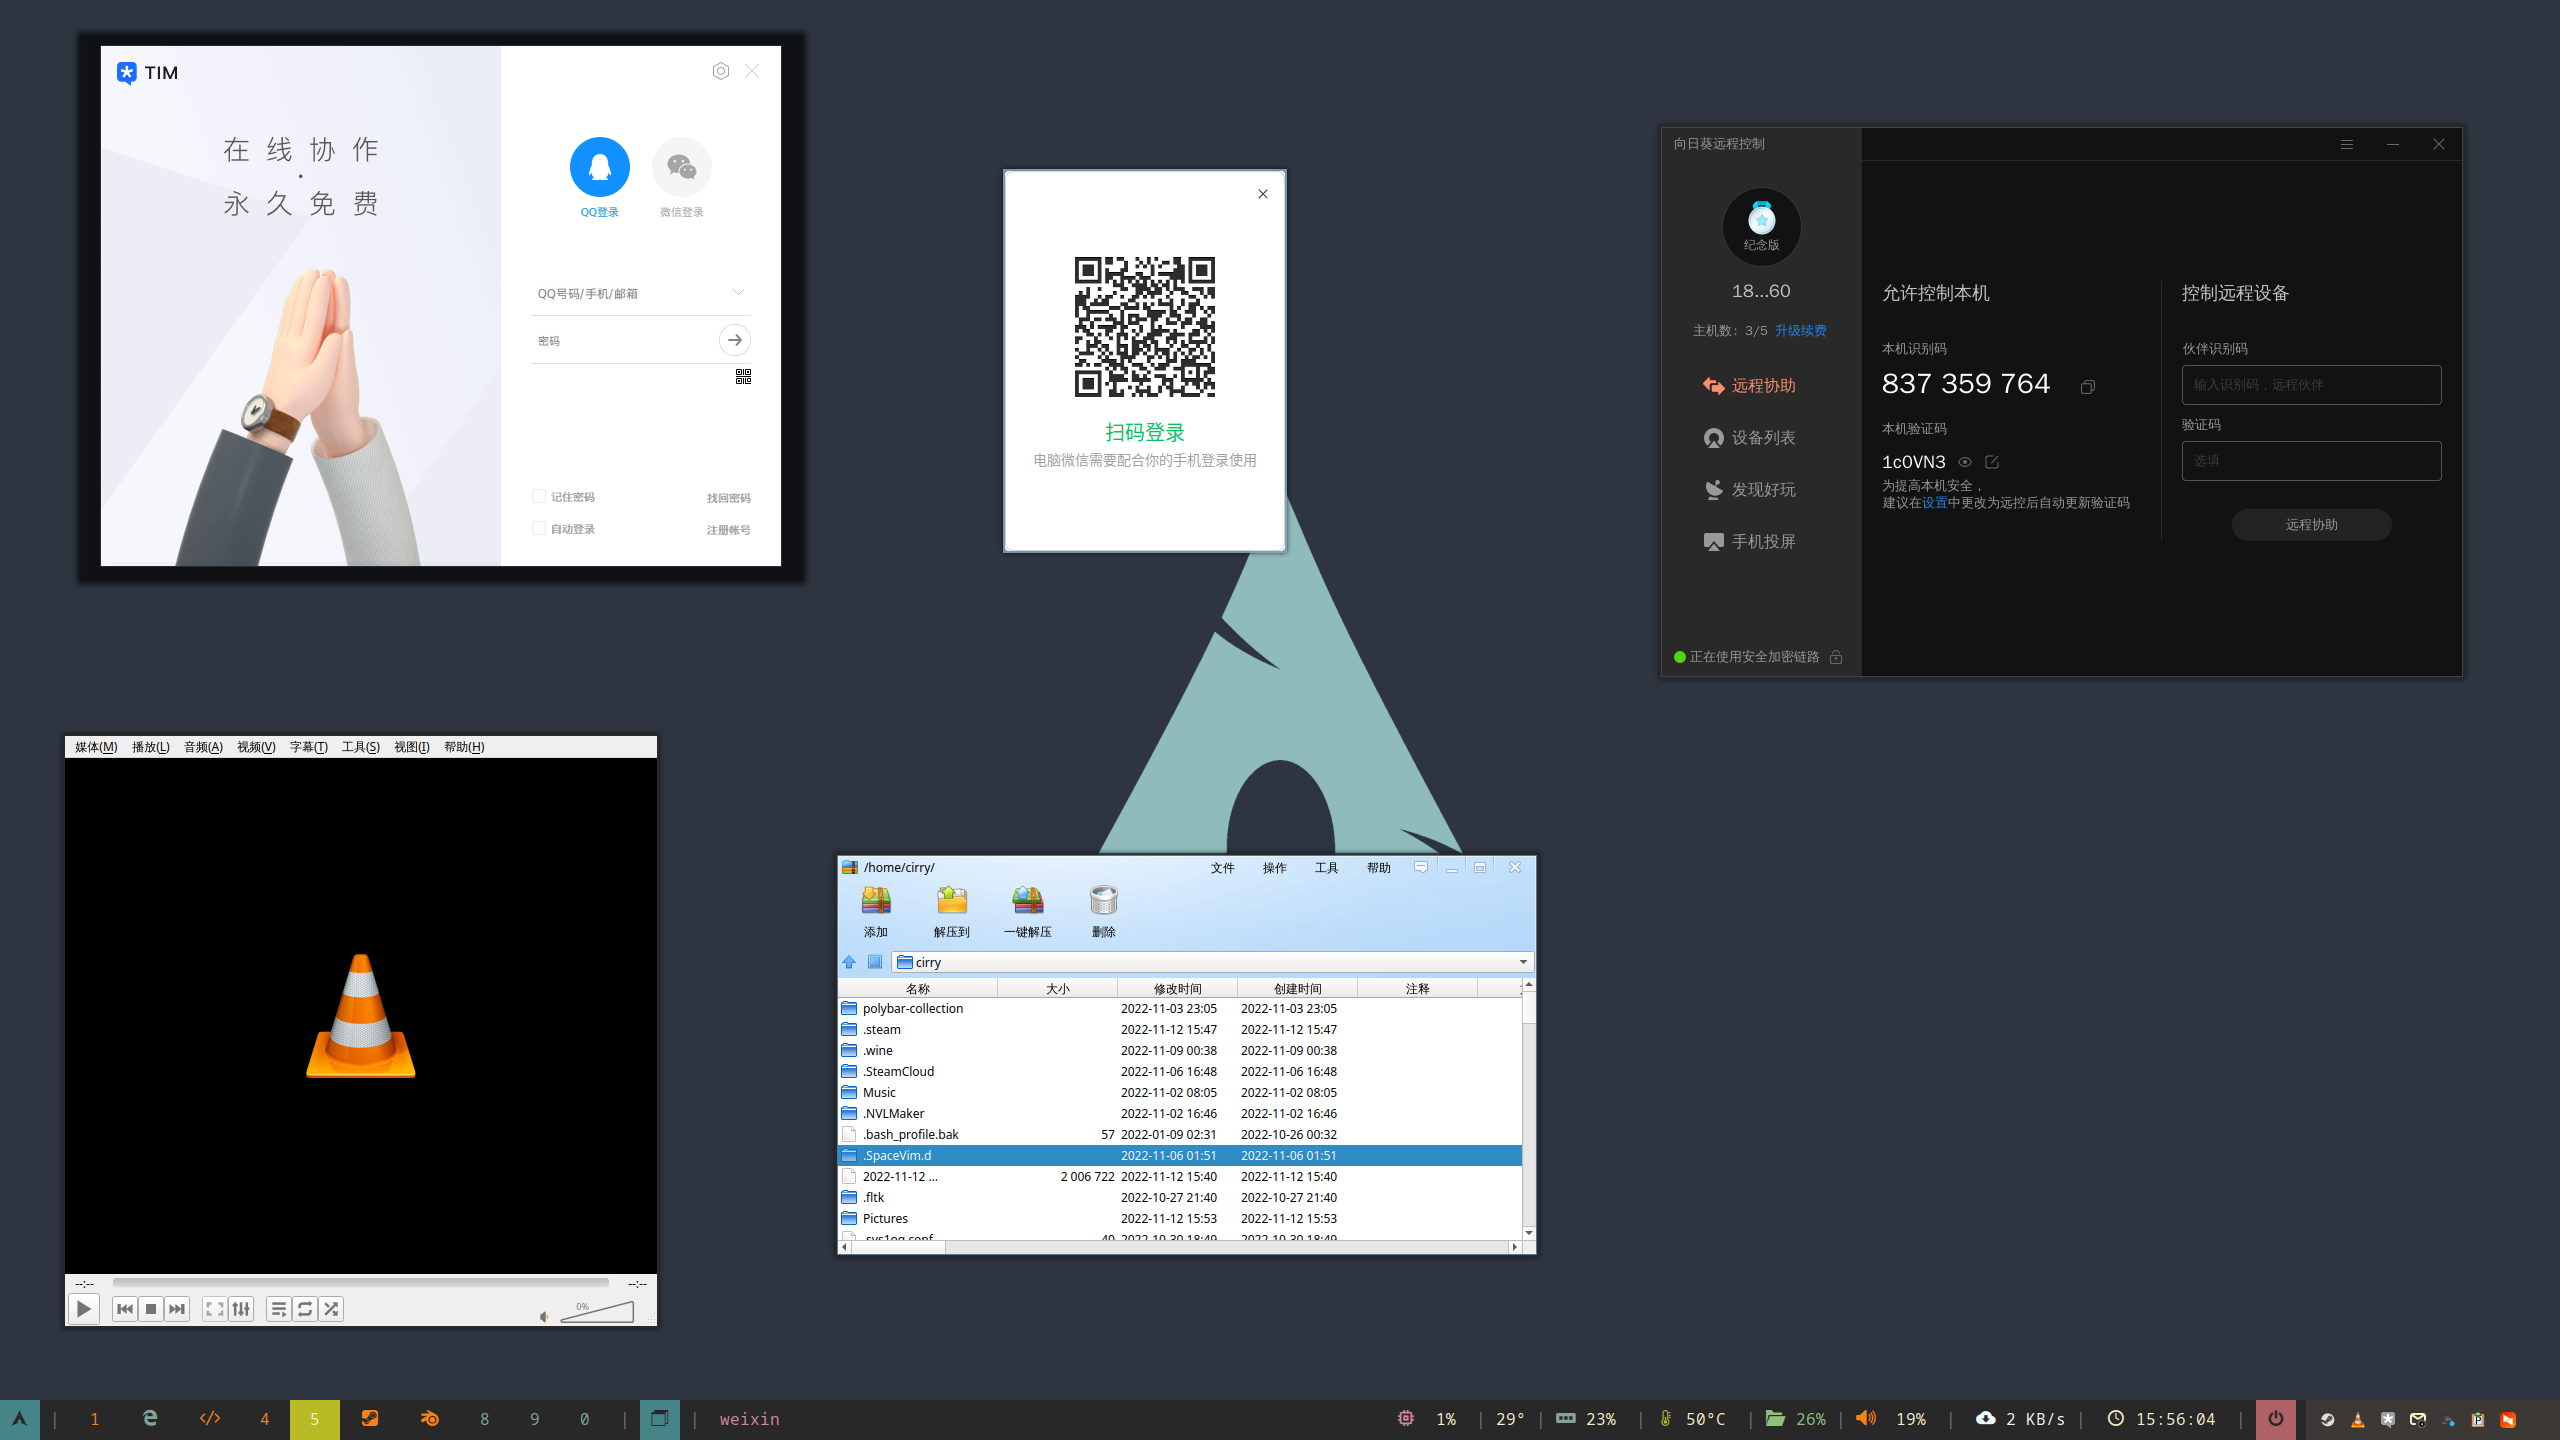2560x1440 pixels.
Task: Open the 工具 menu in archive manager
Action: tap(1326, 868)
